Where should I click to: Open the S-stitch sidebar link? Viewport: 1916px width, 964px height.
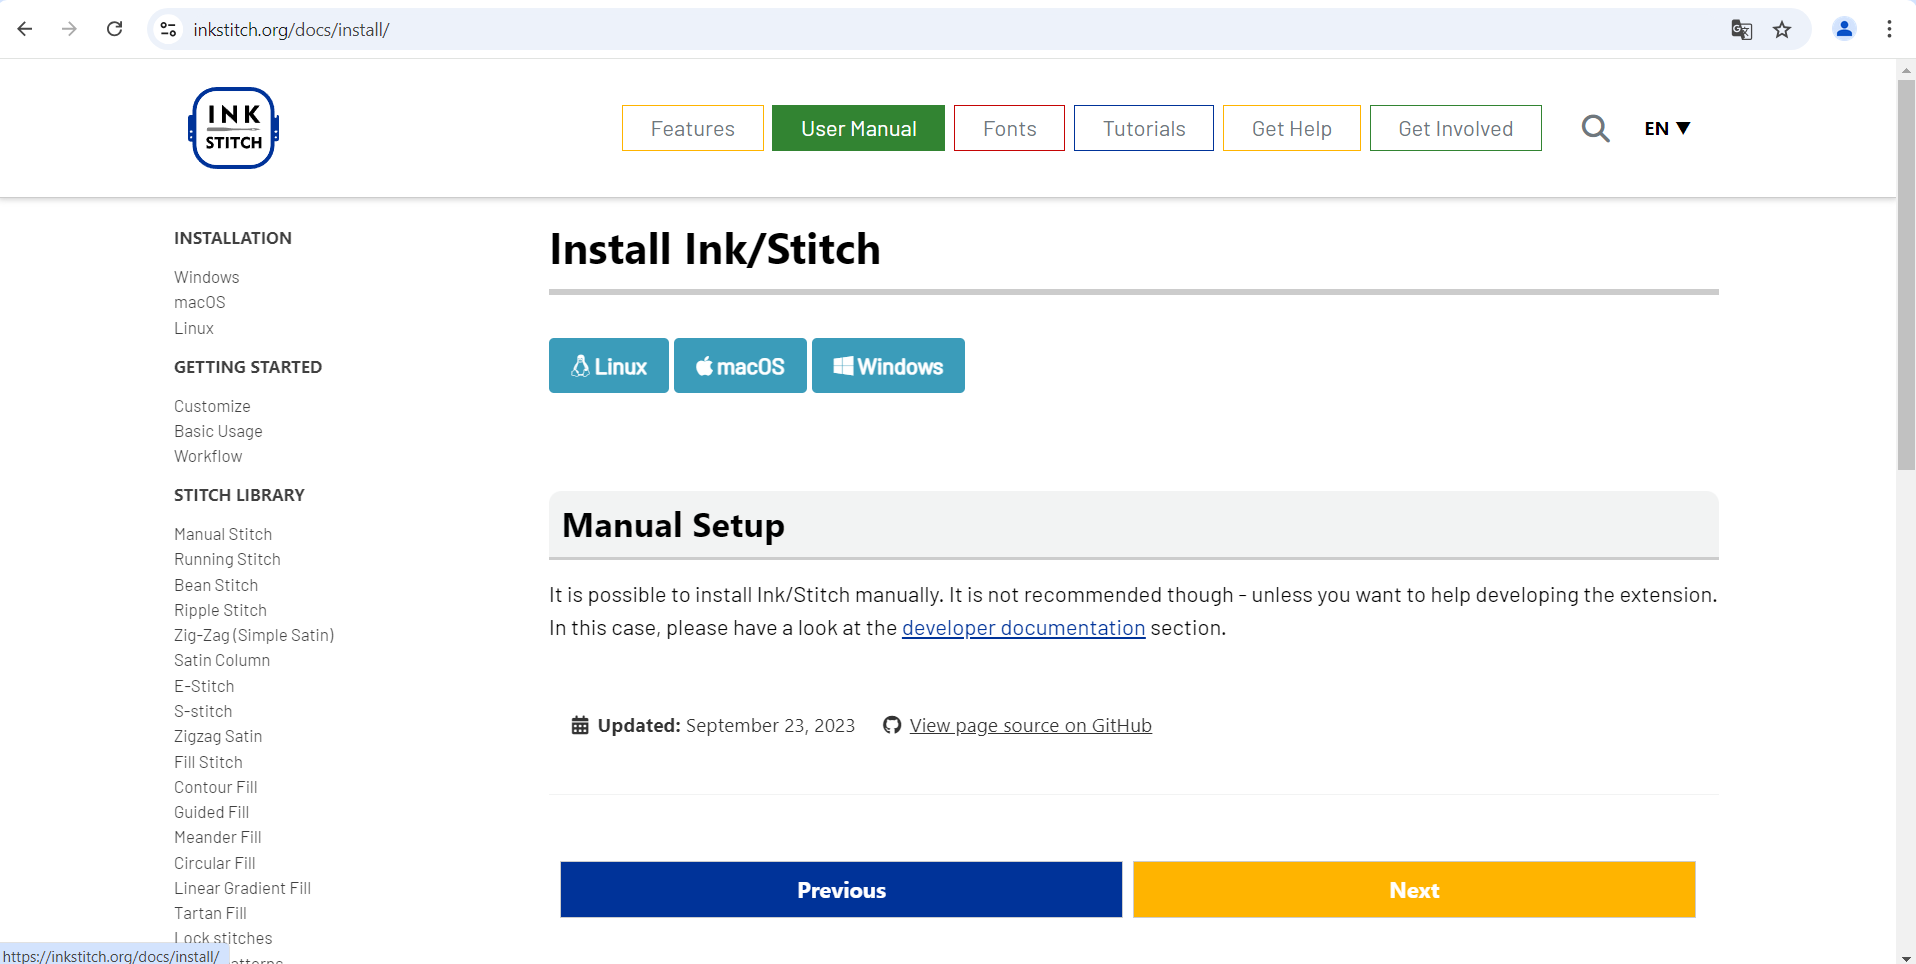click(x=203, y=711)
